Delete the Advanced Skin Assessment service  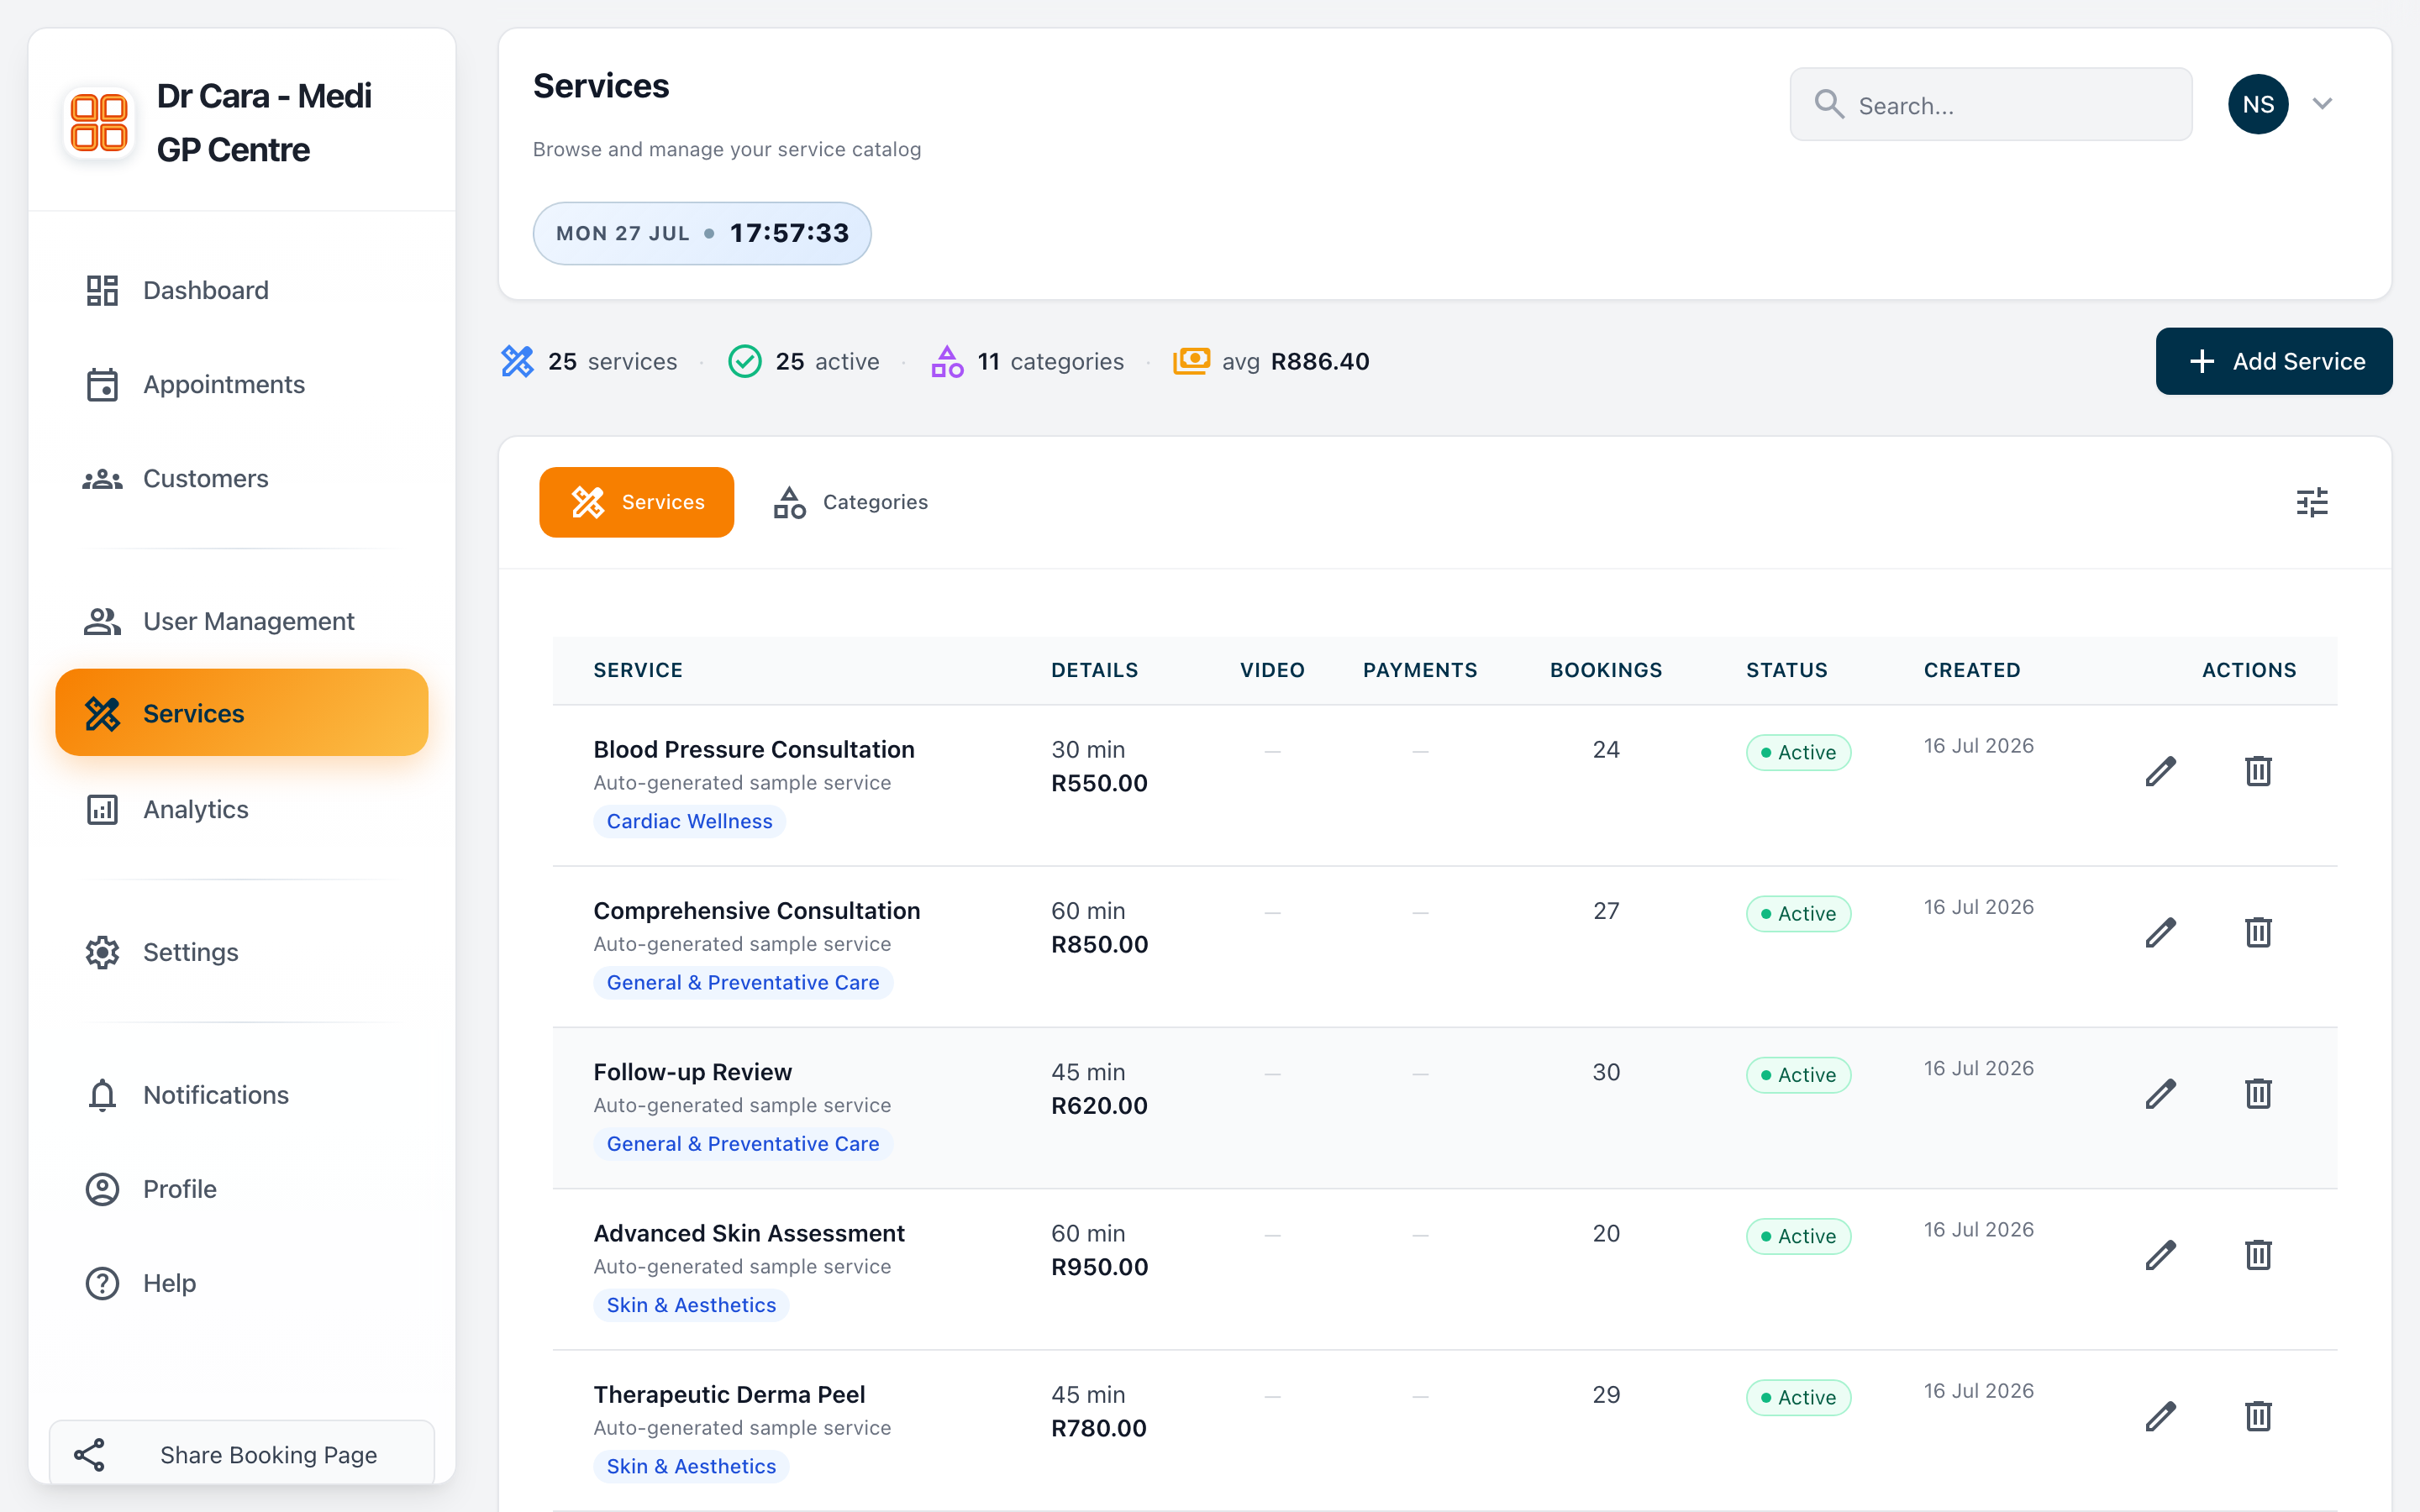pyautogui.click(x=2258, y=1254)
